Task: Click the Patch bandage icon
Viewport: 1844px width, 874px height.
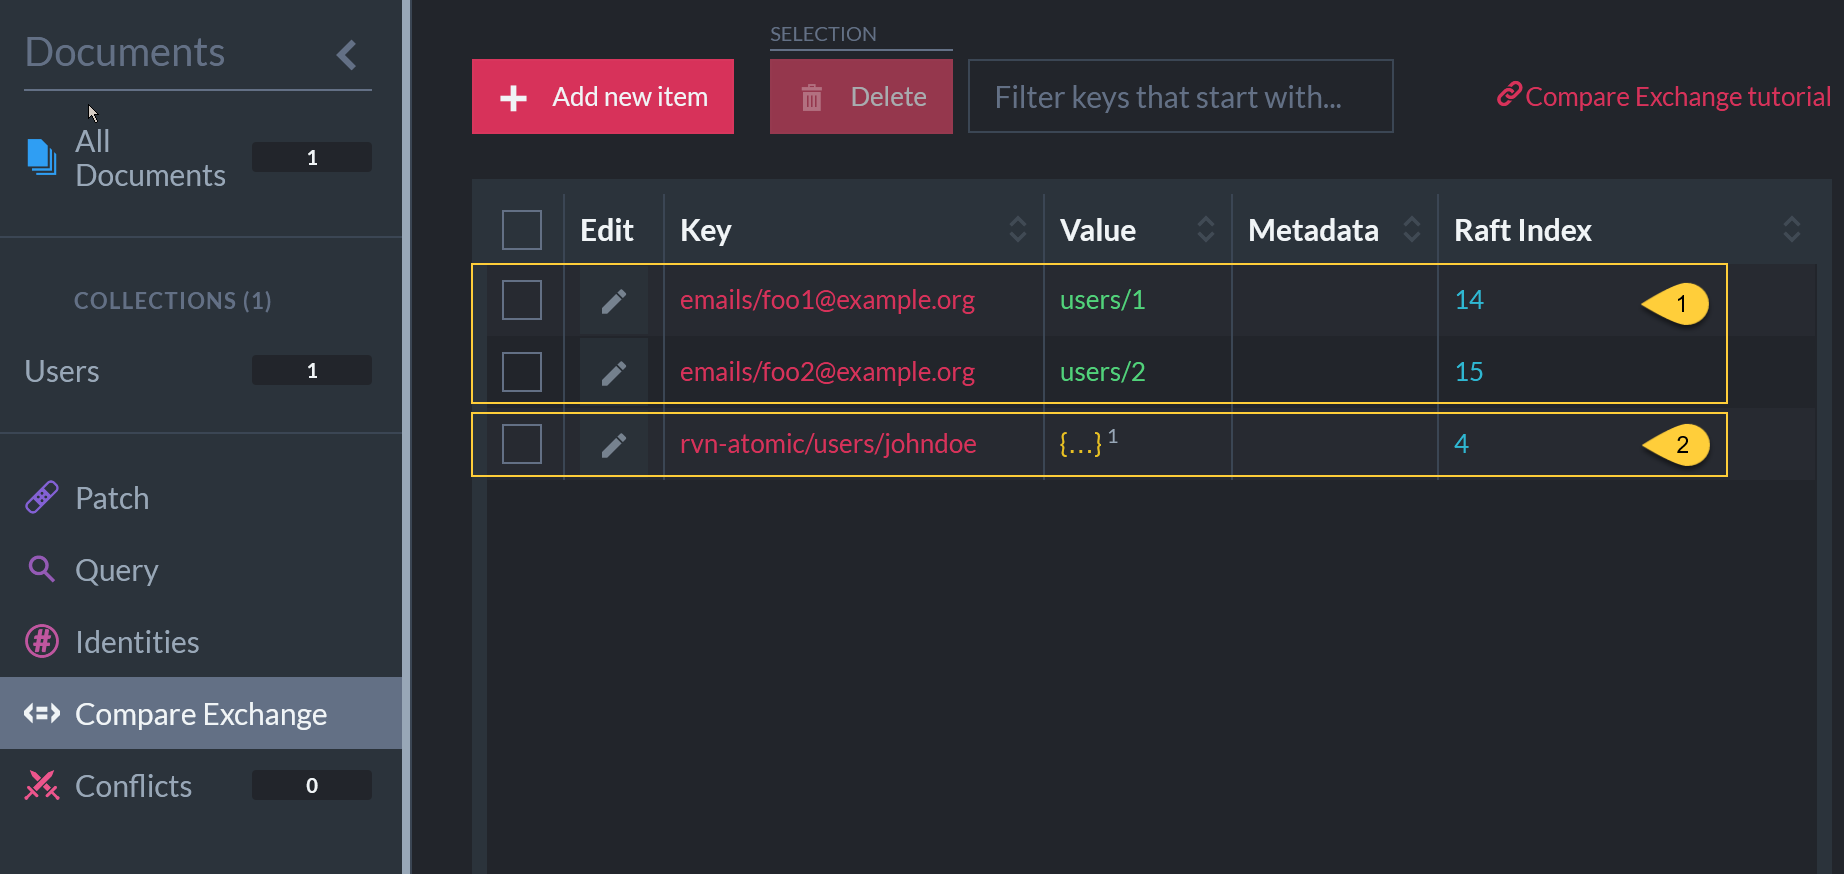Action: click(x=42, y=497)
